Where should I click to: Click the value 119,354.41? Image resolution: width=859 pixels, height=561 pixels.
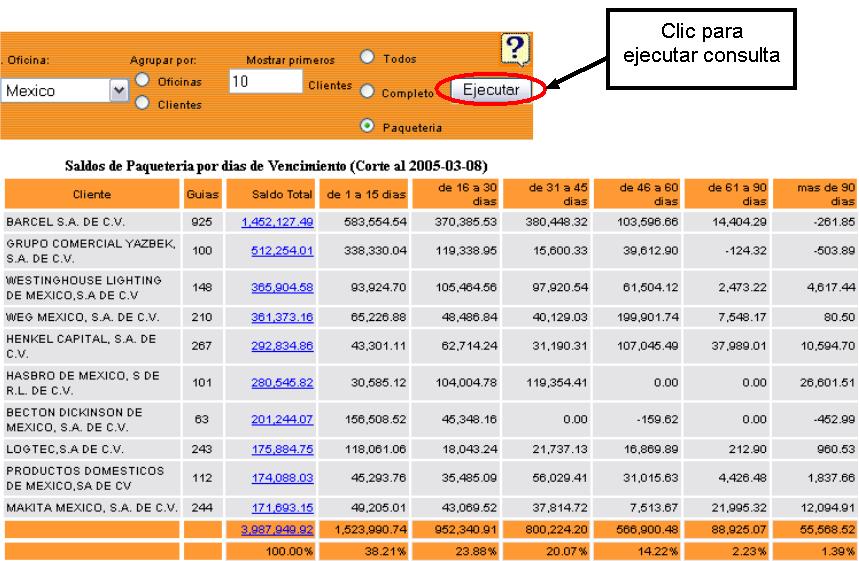557,382
